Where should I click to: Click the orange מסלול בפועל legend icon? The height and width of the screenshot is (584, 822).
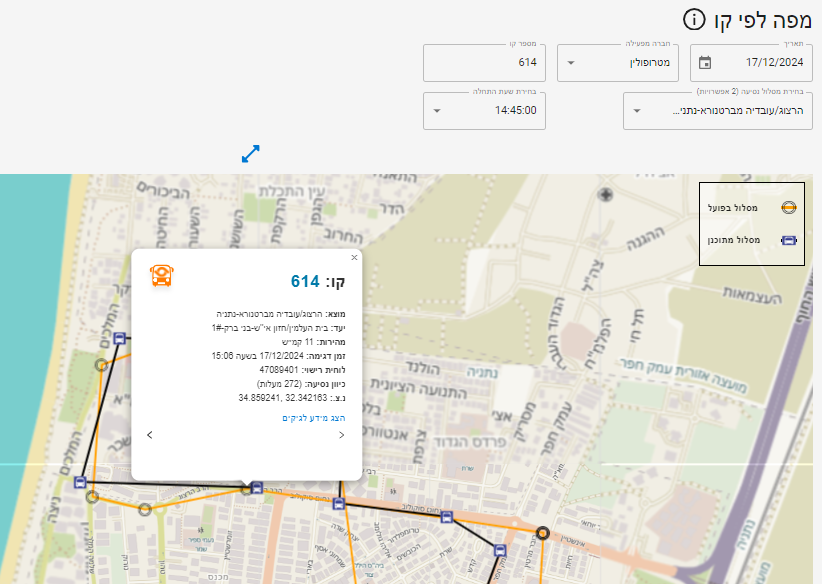tap(788, 208)
